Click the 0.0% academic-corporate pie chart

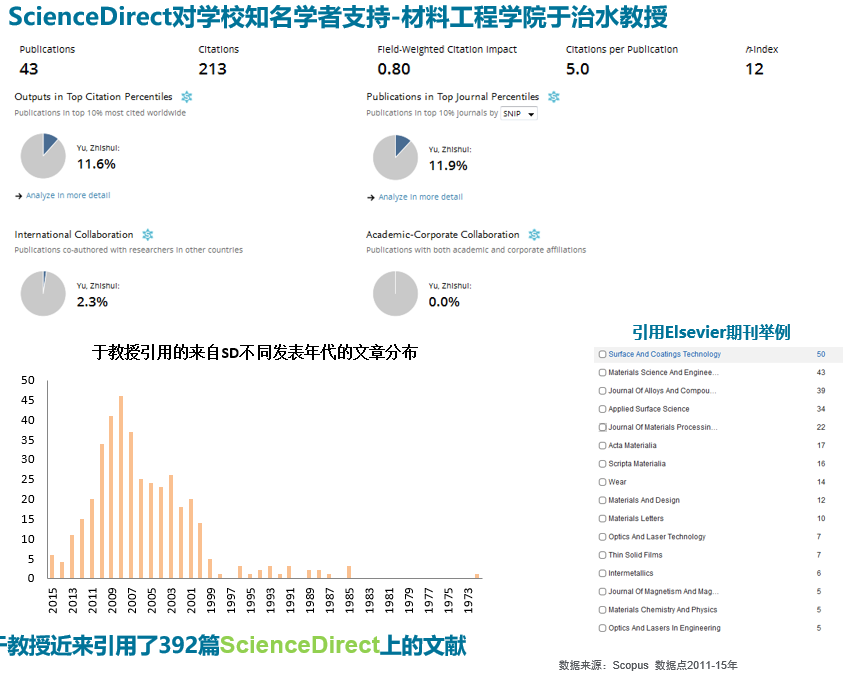(395, 293)
